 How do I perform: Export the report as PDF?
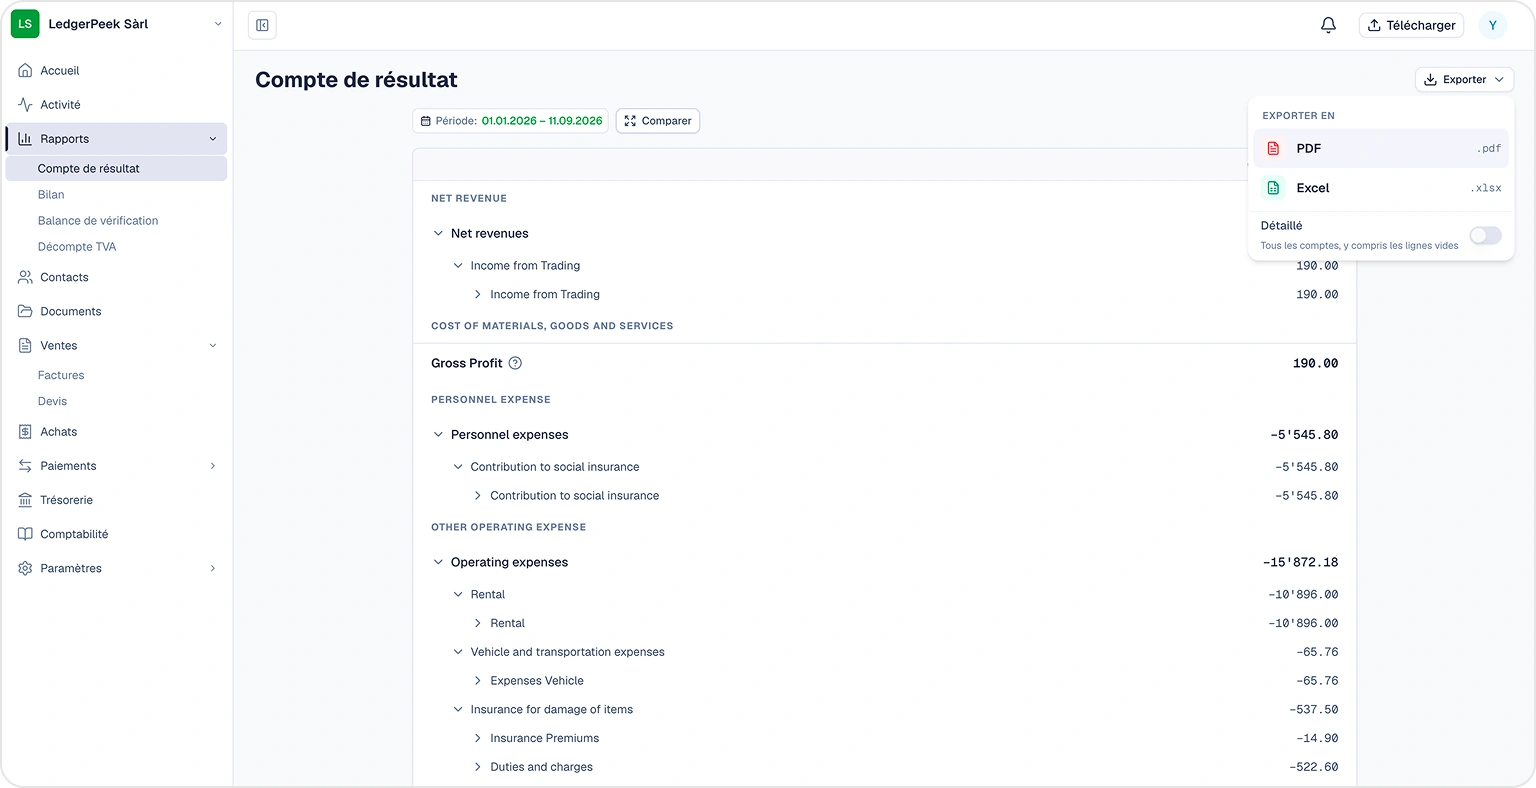[1381, 148]
